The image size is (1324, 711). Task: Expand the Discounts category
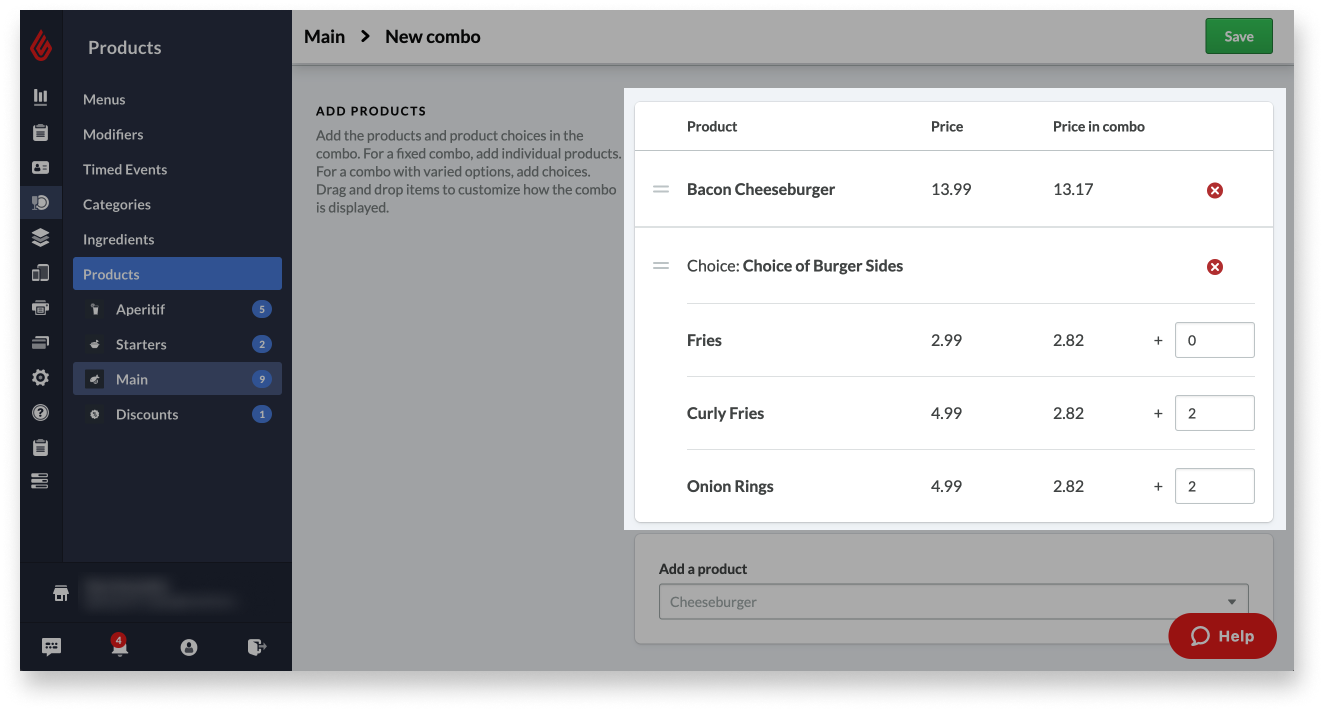tap(147, 413)
